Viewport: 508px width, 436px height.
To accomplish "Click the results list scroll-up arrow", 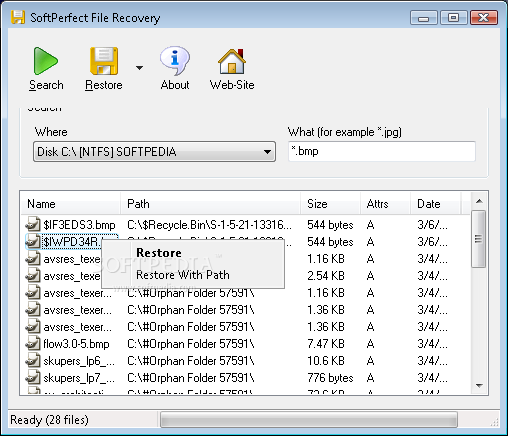I will (x=479, y=201).
